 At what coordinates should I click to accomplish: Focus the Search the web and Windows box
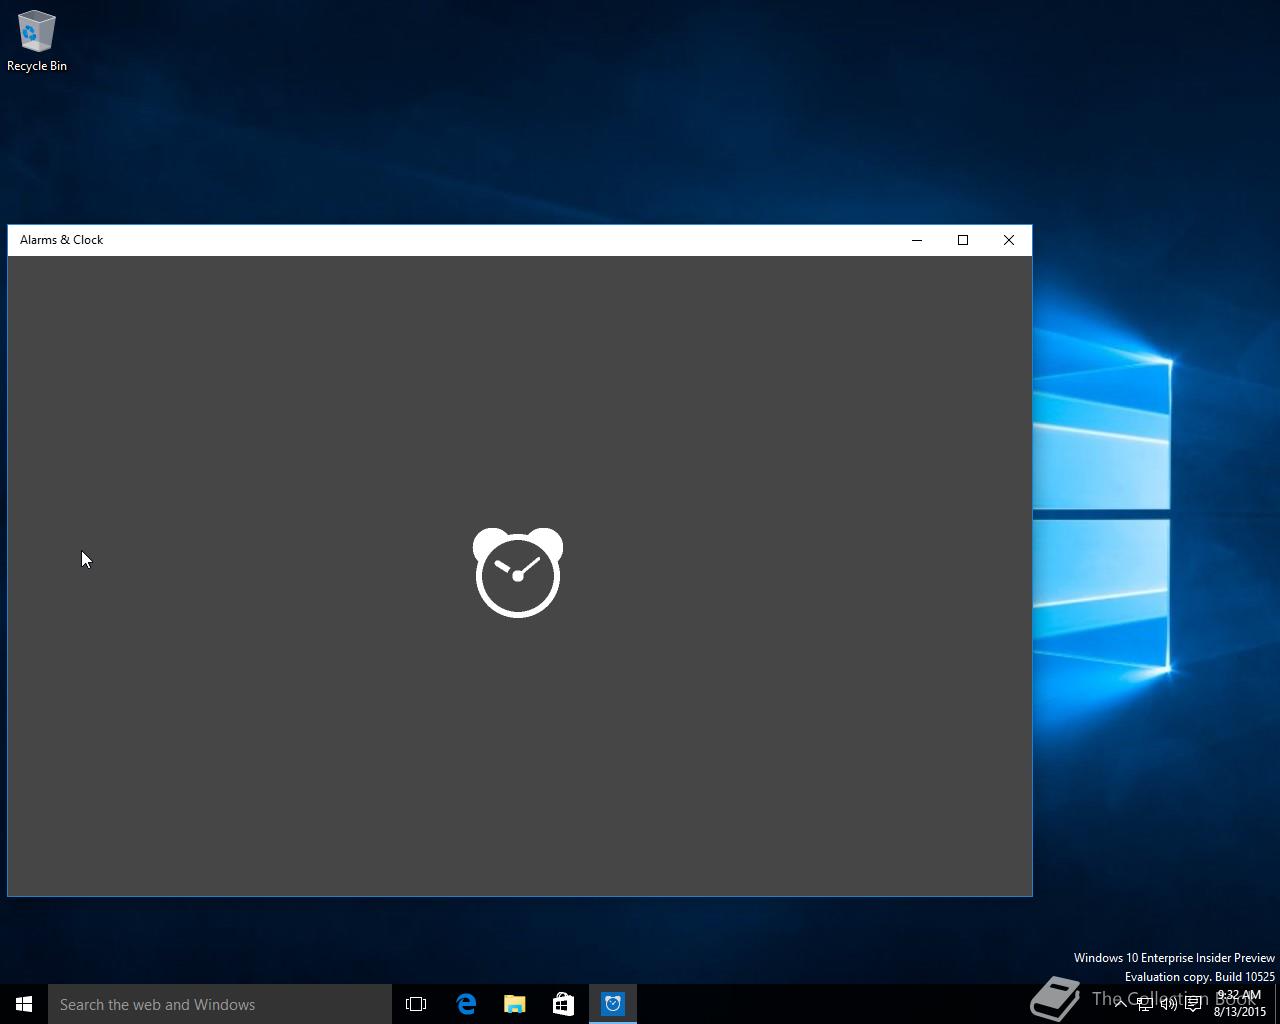click(x=220, y=1004)
